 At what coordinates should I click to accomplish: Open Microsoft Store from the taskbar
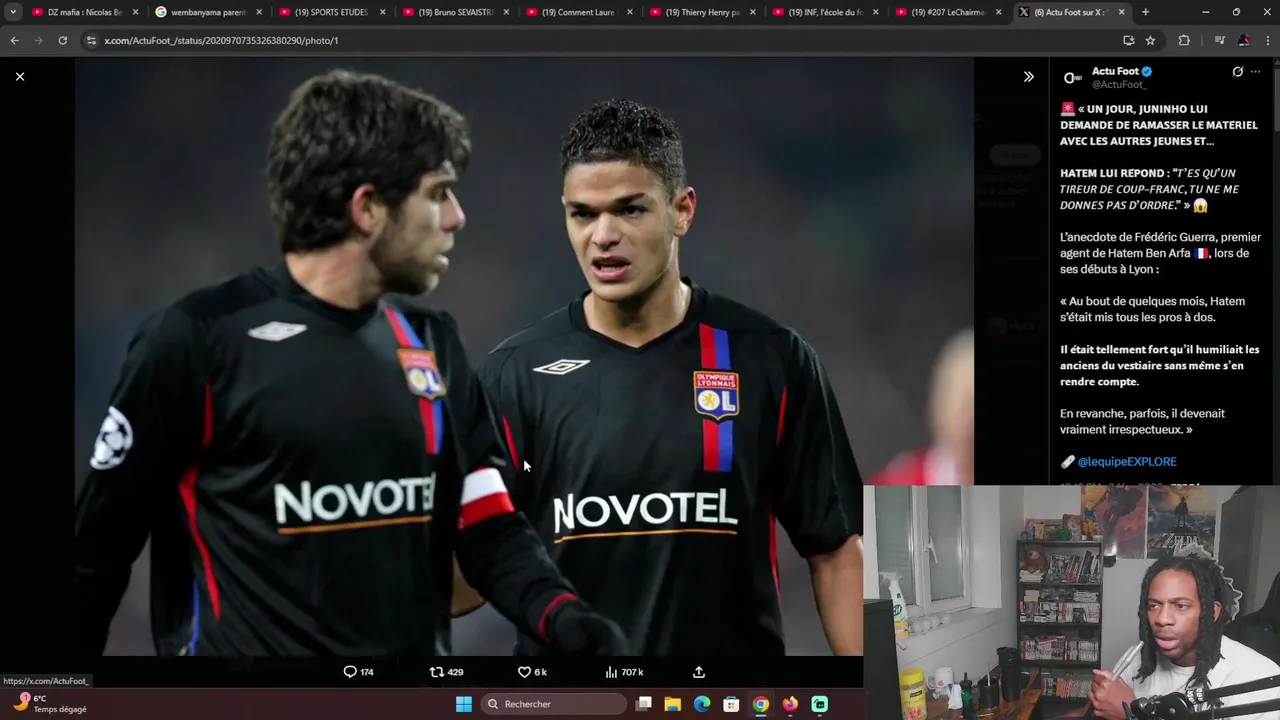[x=731, y=704]
